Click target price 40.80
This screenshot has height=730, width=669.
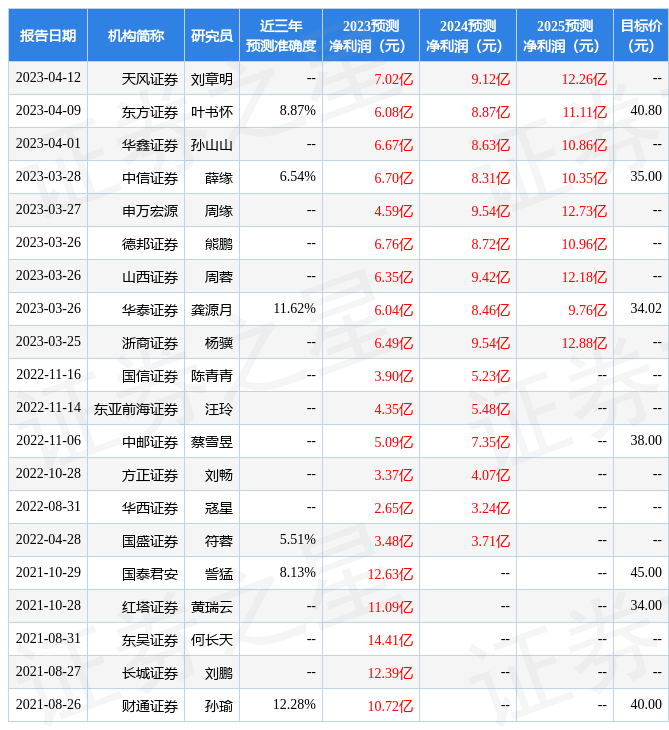pos(646,110)
